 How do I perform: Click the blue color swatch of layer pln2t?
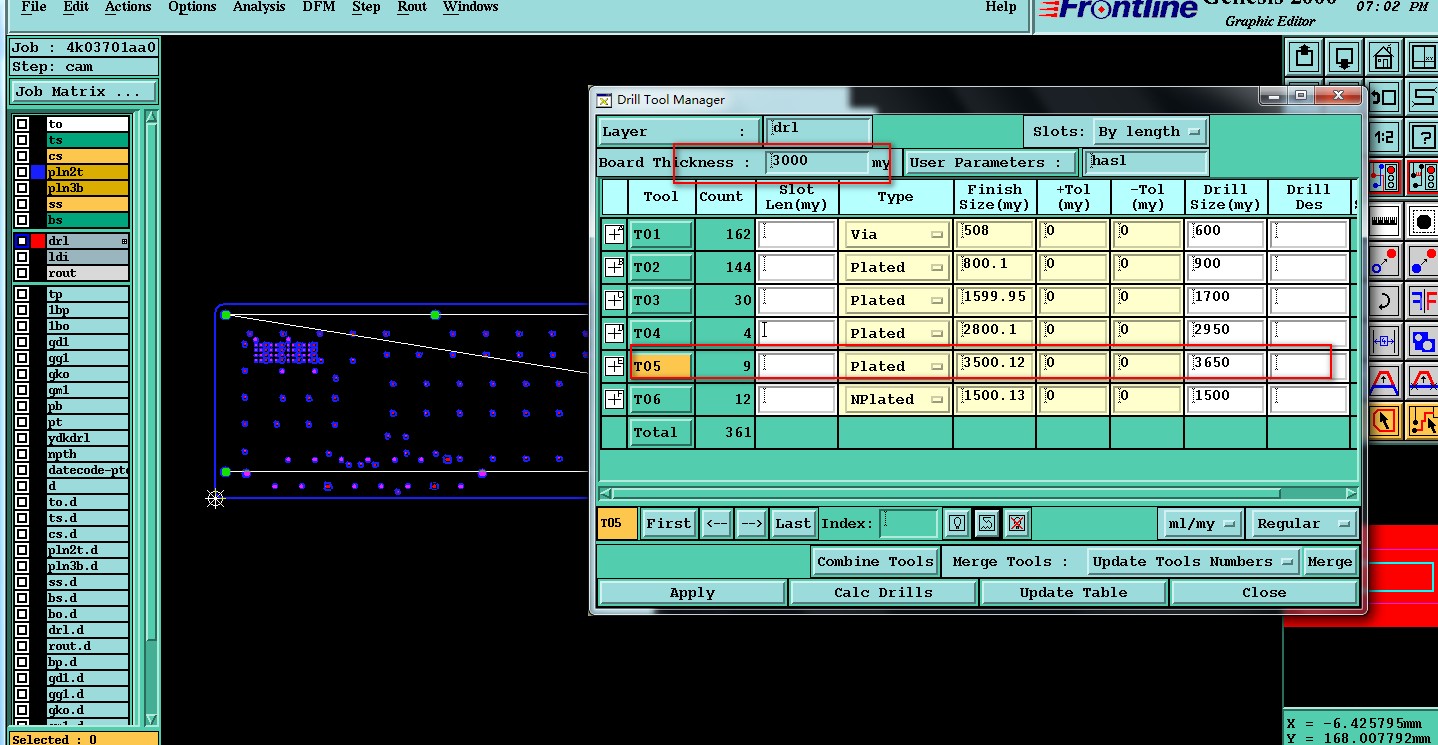pos(38,172)
